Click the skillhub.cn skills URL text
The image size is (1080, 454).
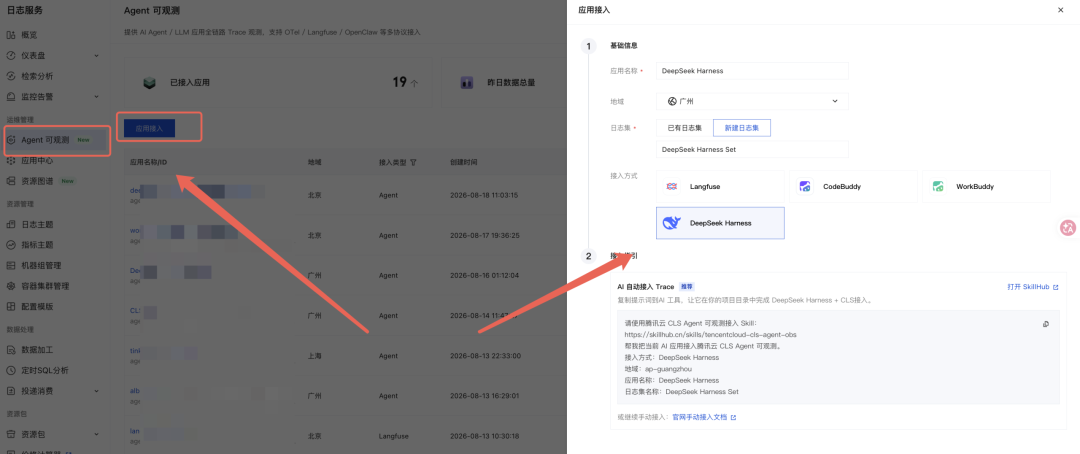tap(710, 334)
